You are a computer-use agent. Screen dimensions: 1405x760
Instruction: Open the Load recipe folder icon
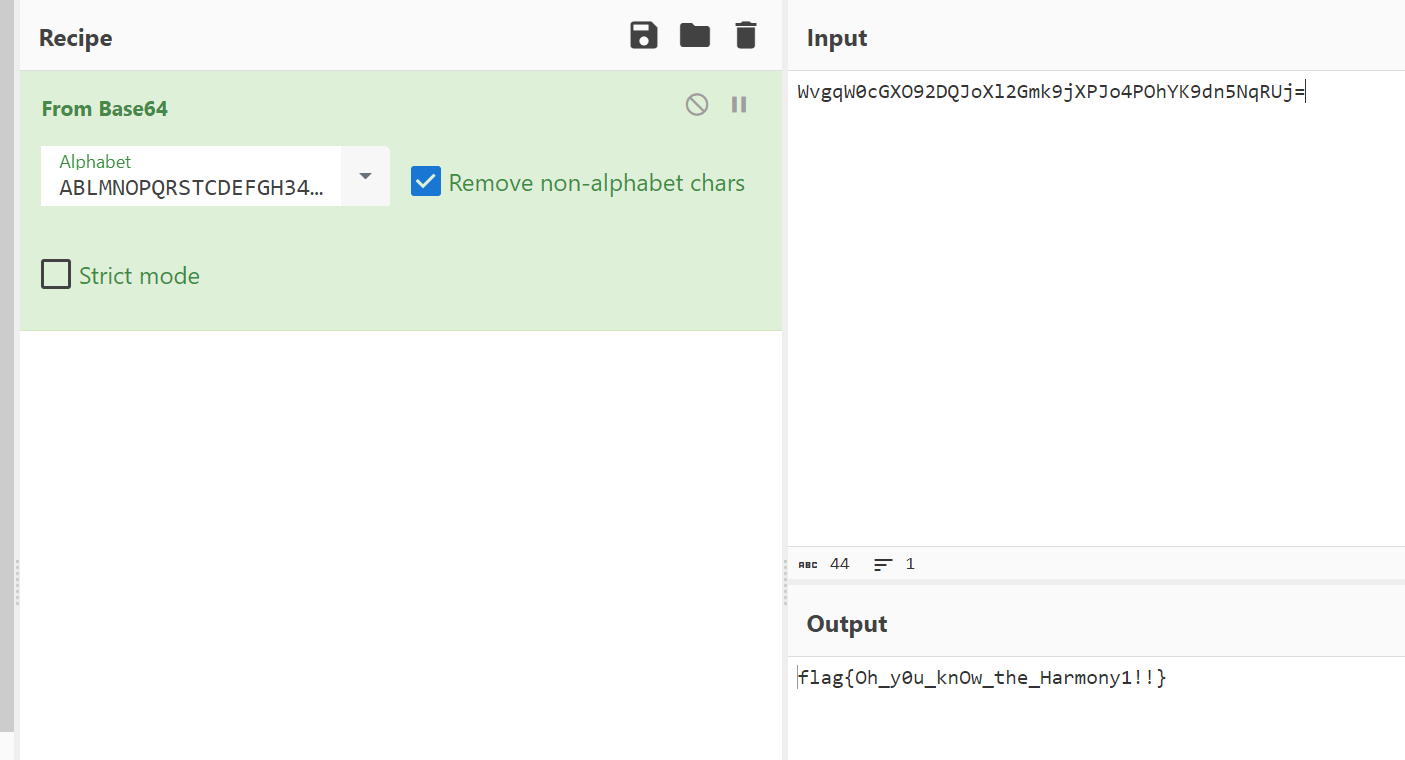click(695, 36)
